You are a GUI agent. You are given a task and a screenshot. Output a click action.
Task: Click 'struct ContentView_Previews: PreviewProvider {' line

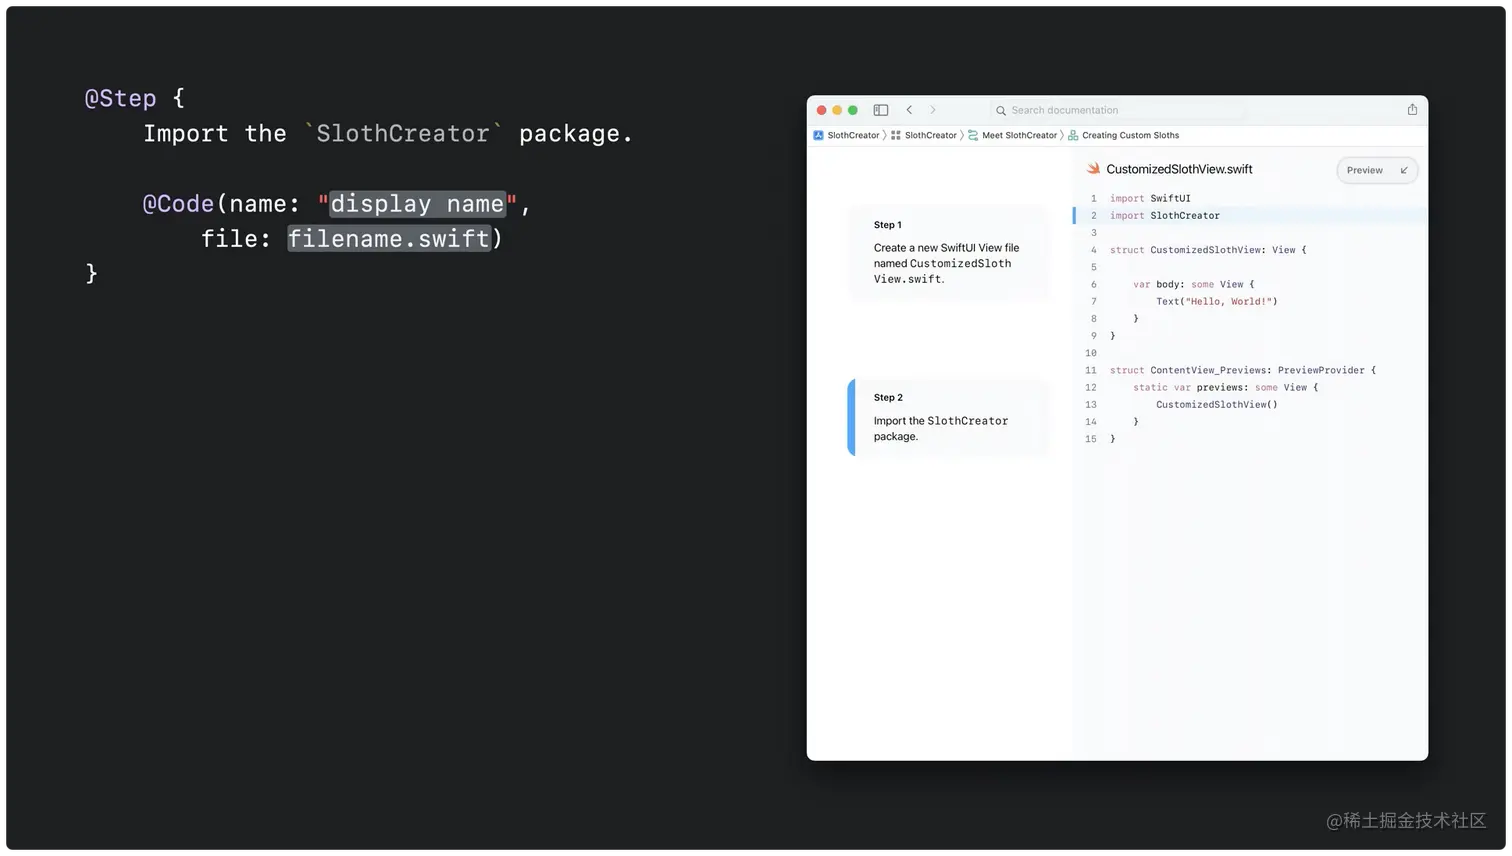(1243, 370)
